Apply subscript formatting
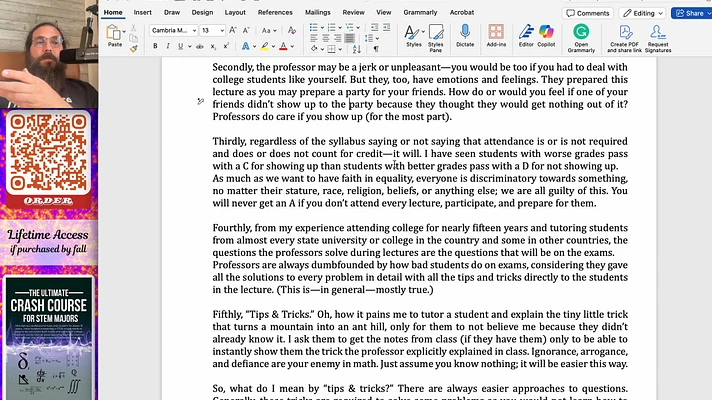712x400 pixels. tap(213, 46)
